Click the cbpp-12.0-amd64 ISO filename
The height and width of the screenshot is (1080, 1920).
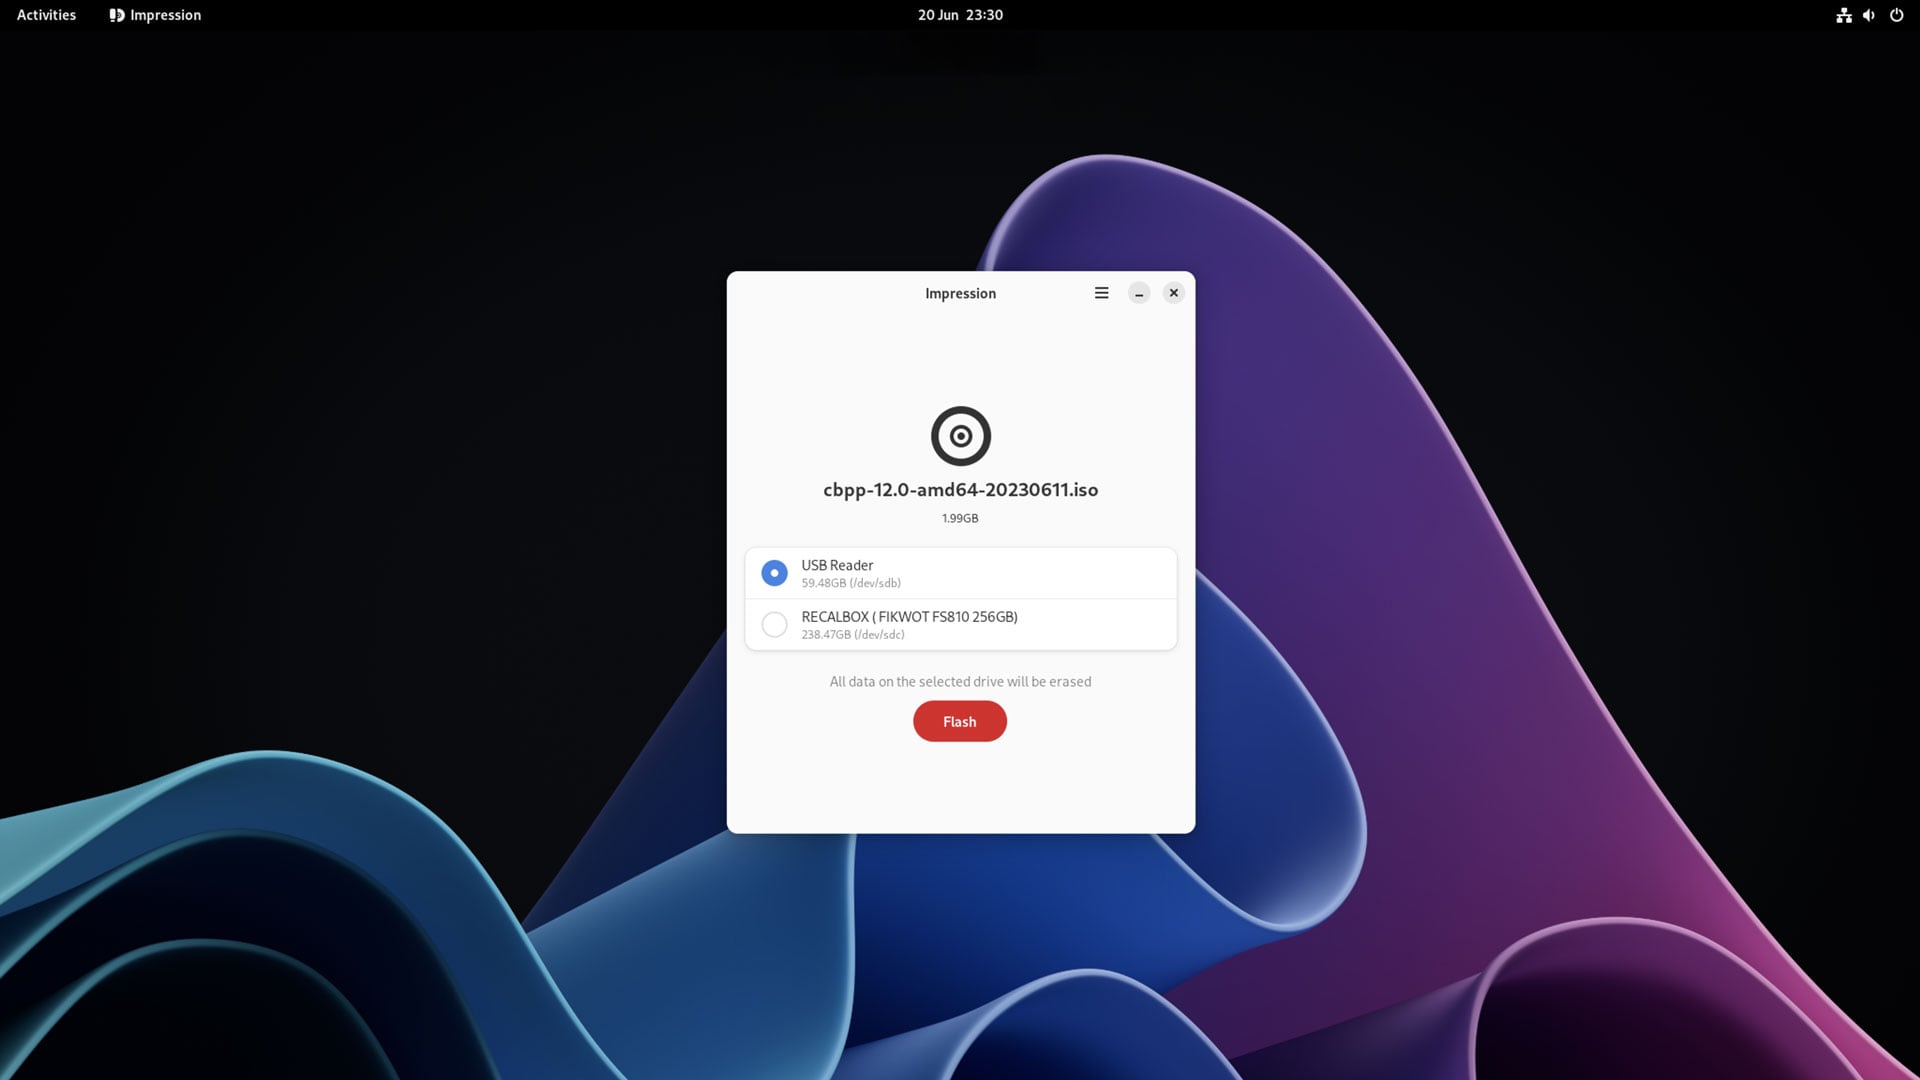pos(960,490)
